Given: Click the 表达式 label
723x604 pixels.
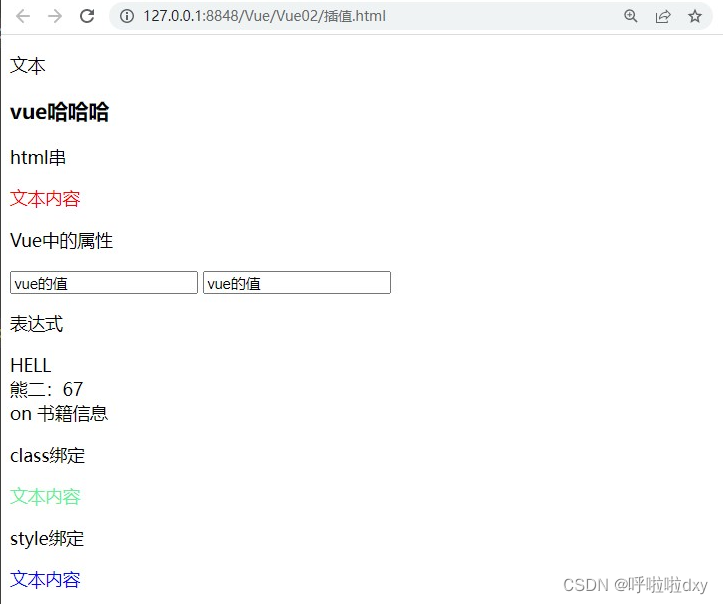Looking at the screenshot, I should pyautogui.click(x=36, y=324).
